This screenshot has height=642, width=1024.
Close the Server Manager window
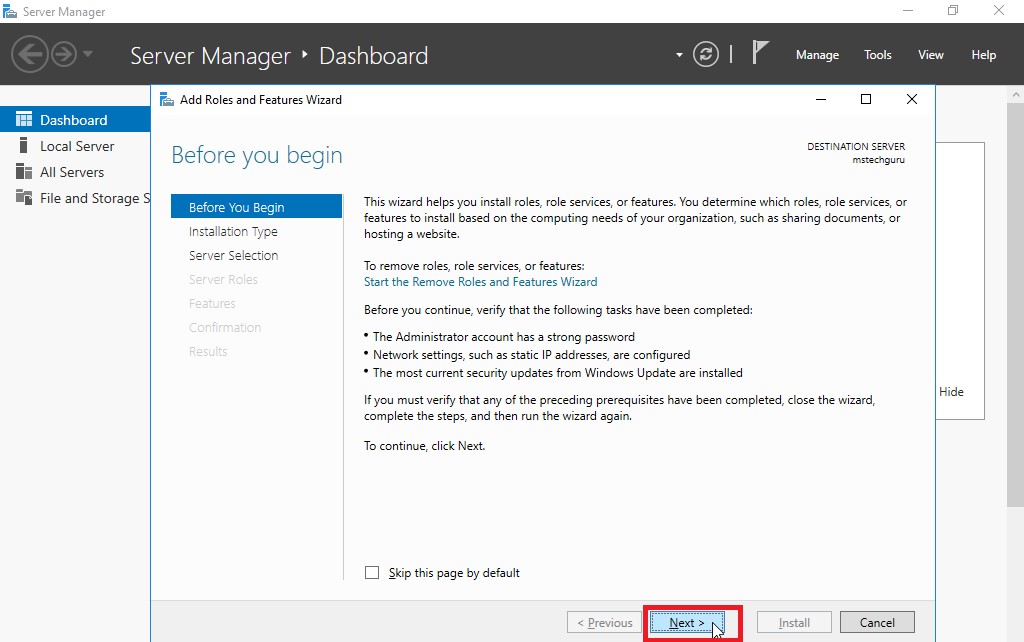(x=999, y=11)
